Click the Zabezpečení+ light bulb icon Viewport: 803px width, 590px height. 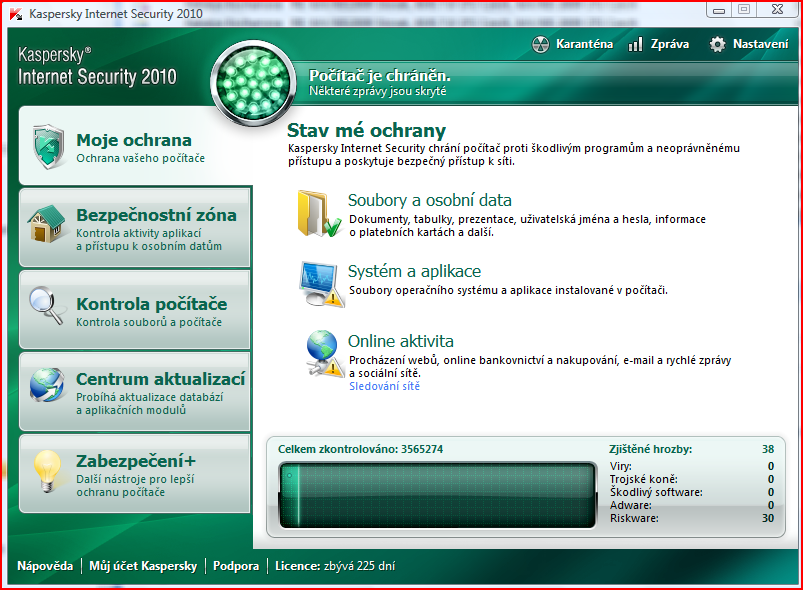47,471
